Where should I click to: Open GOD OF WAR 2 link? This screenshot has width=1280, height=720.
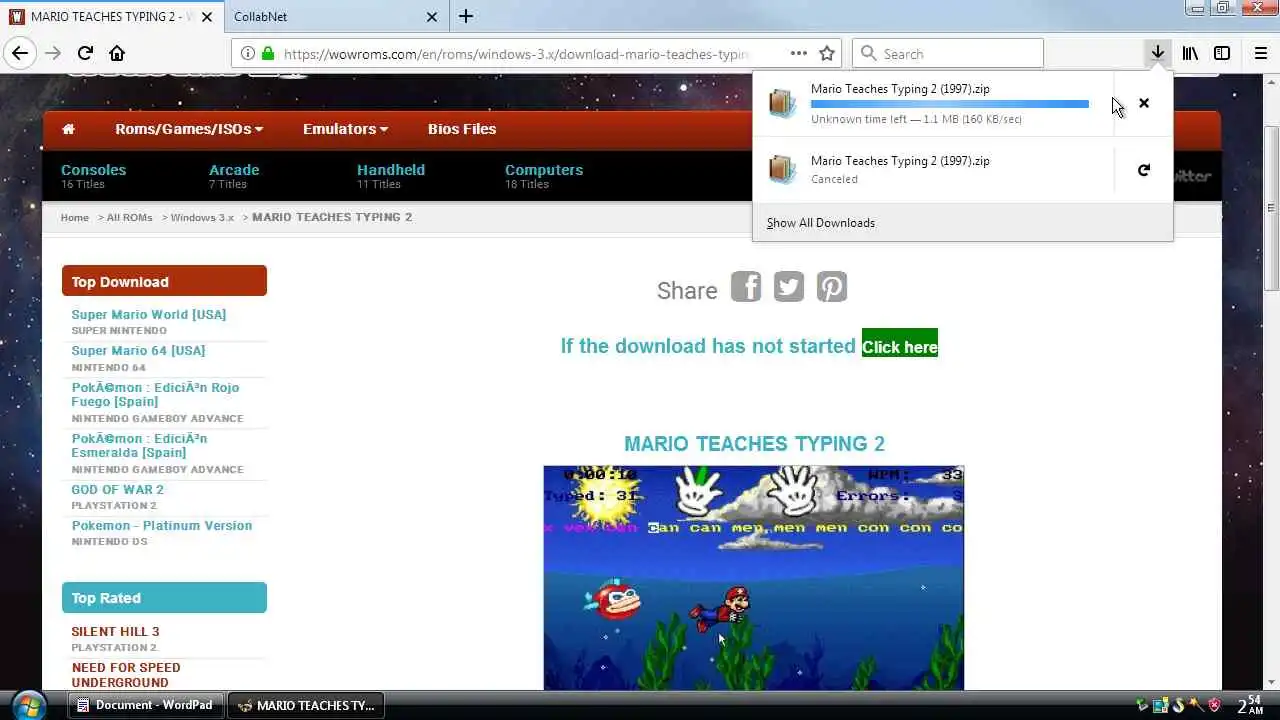117,489
